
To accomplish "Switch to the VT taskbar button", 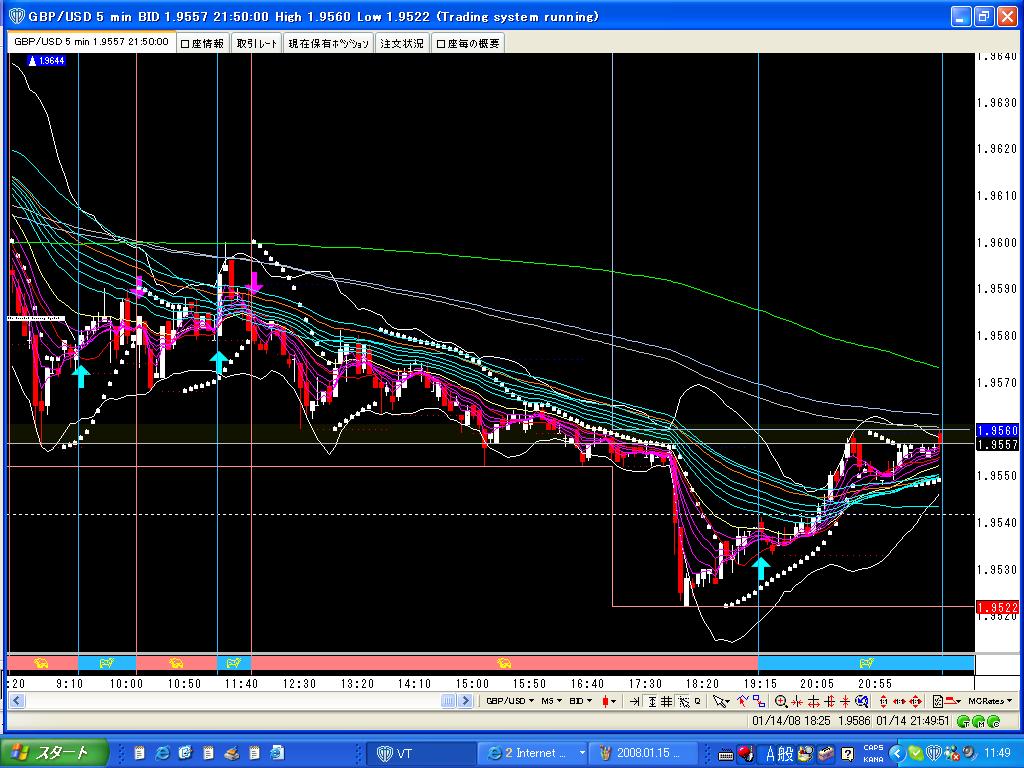I will coord(420,753).
